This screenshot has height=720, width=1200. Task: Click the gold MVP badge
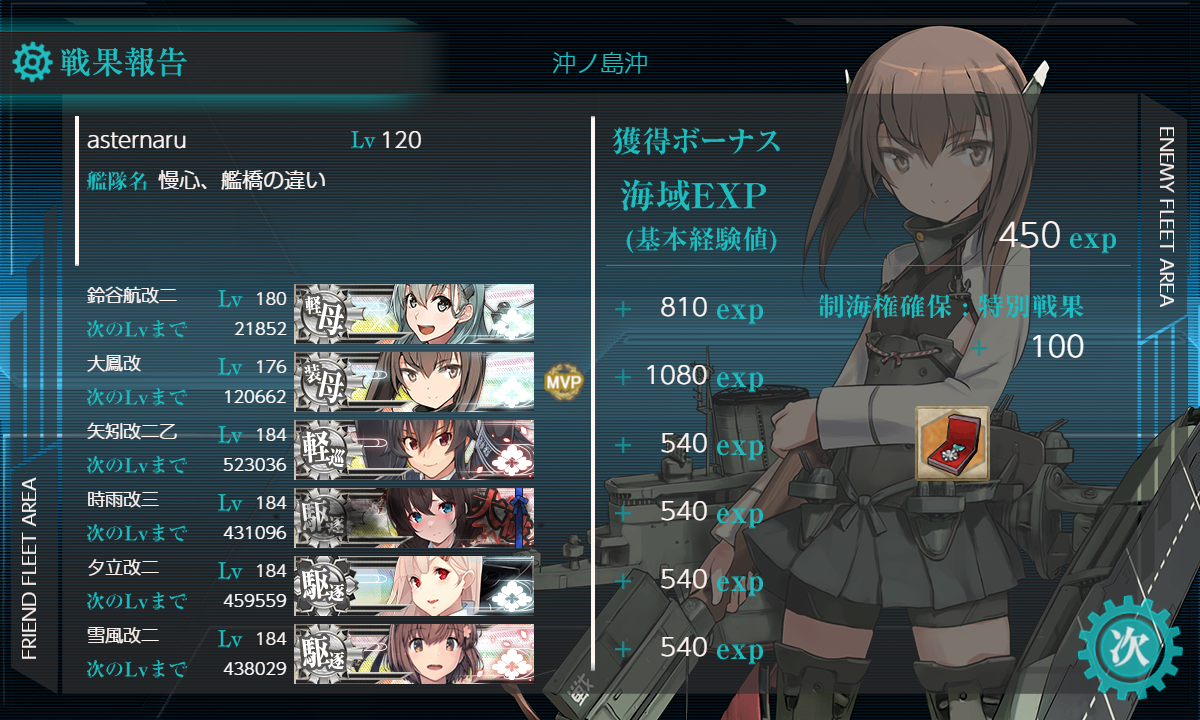(x=563, y=381)
